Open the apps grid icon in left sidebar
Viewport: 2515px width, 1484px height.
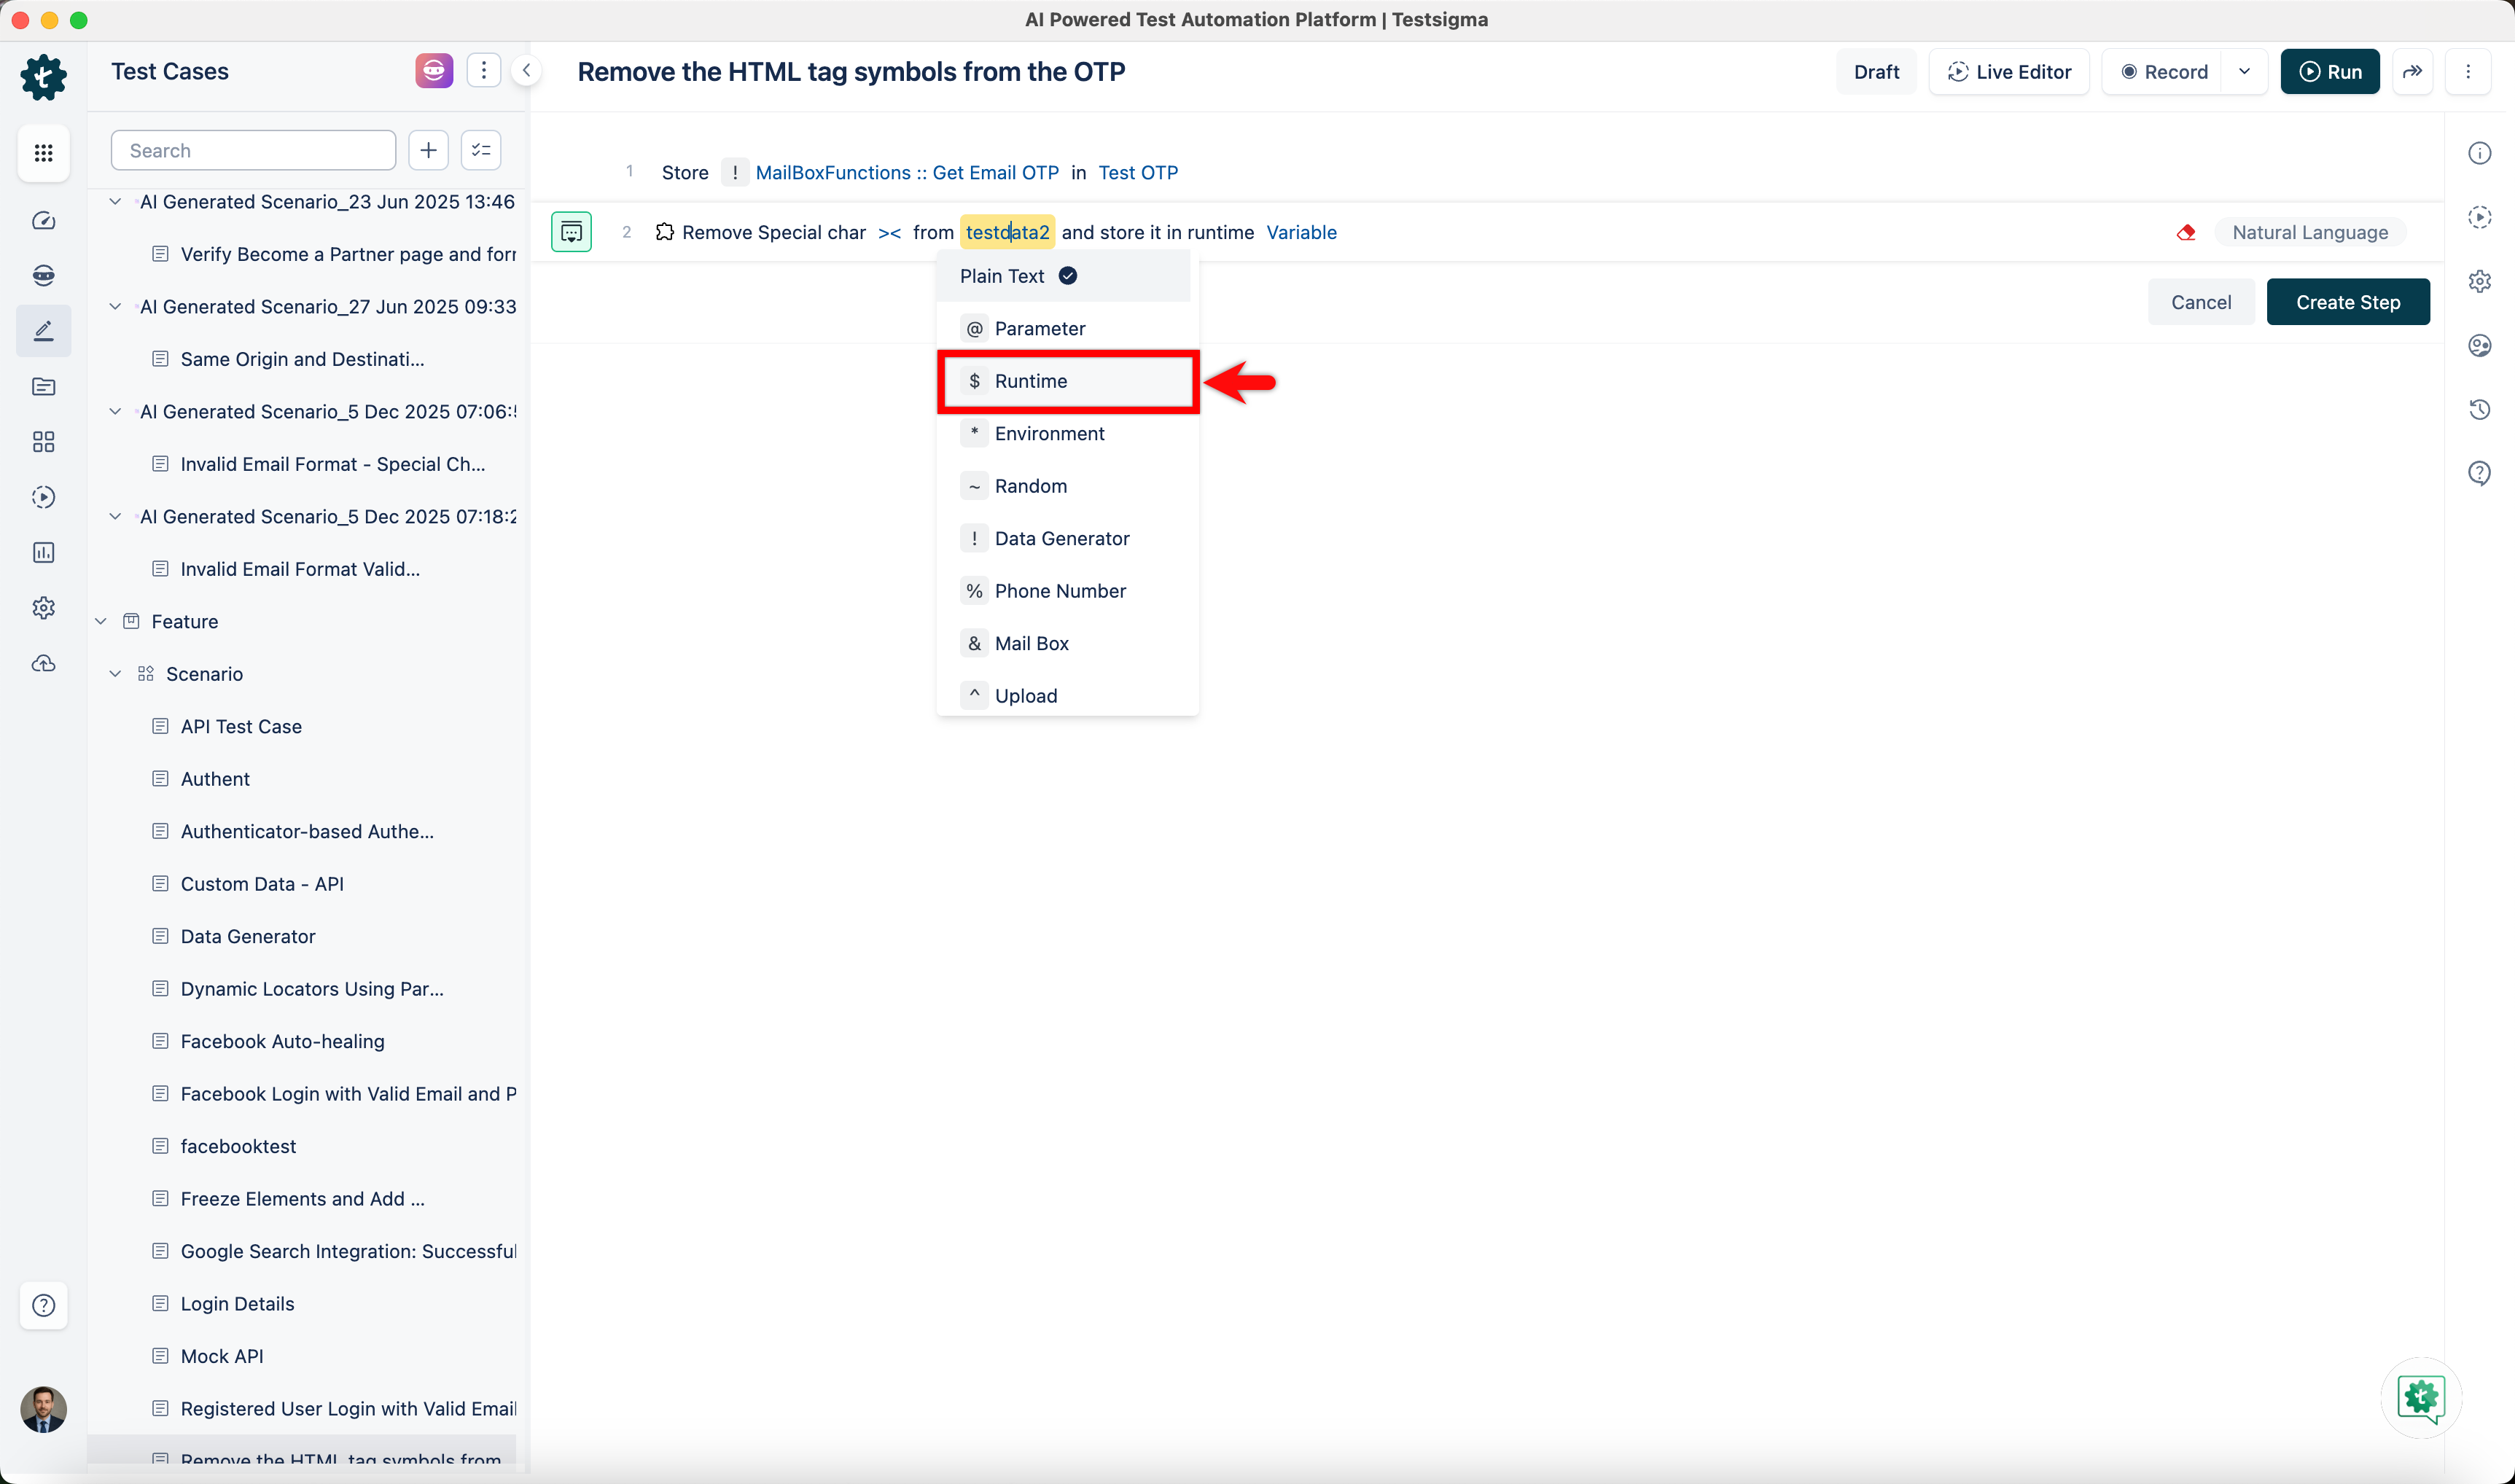[43, 153]
